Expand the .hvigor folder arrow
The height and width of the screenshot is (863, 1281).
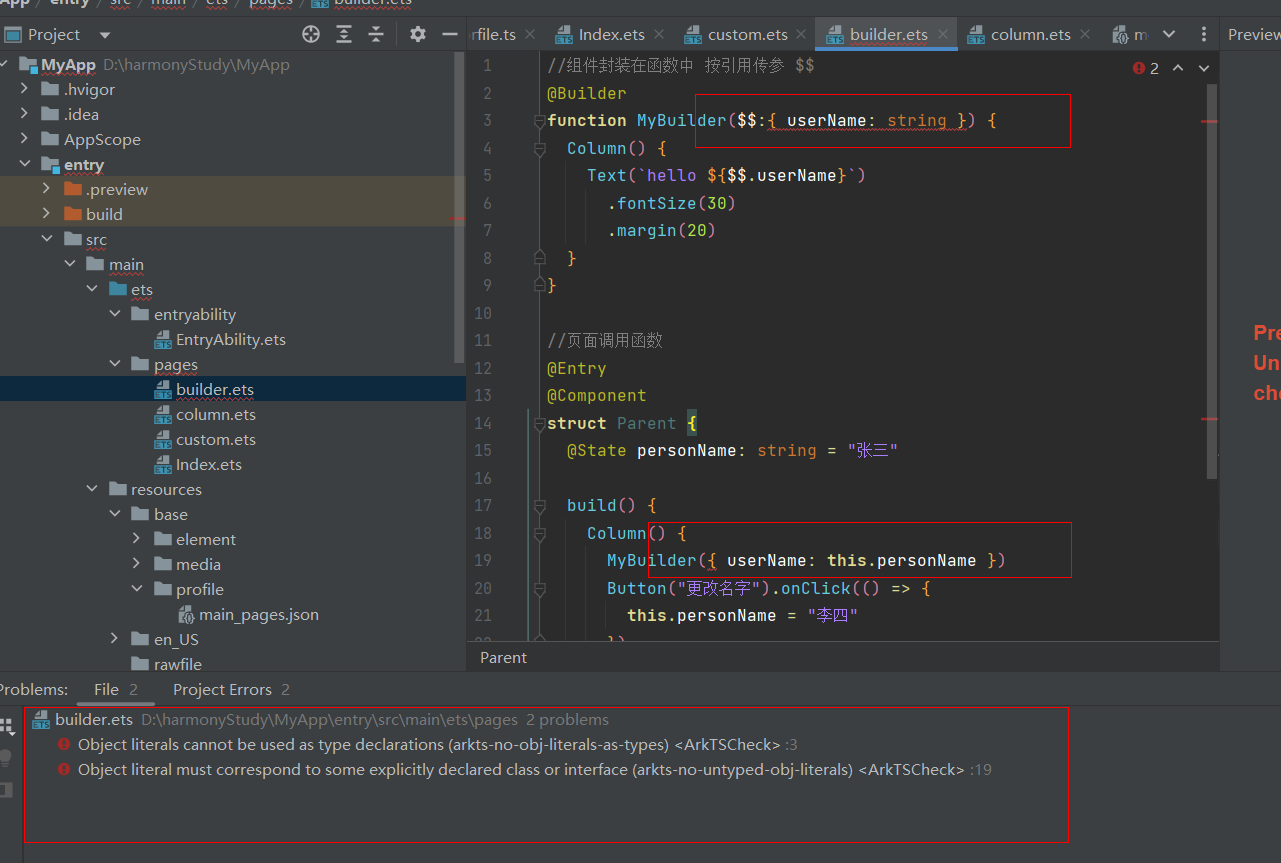click(x=25, y=89)
